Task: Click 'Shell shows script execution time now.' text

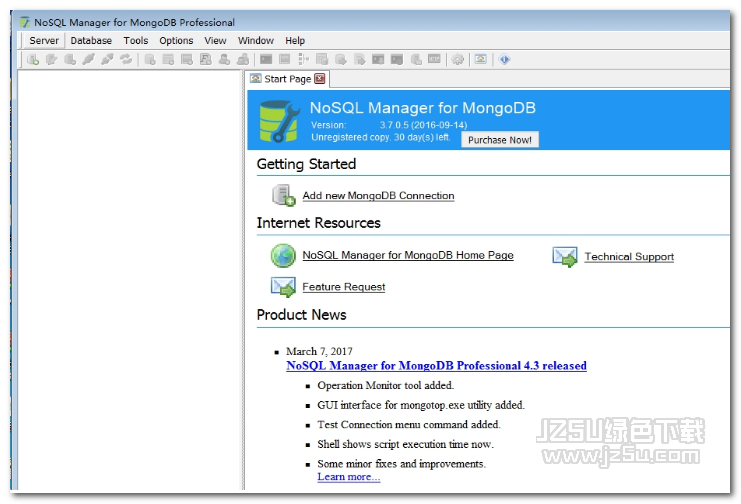Action: pos(405,444)
